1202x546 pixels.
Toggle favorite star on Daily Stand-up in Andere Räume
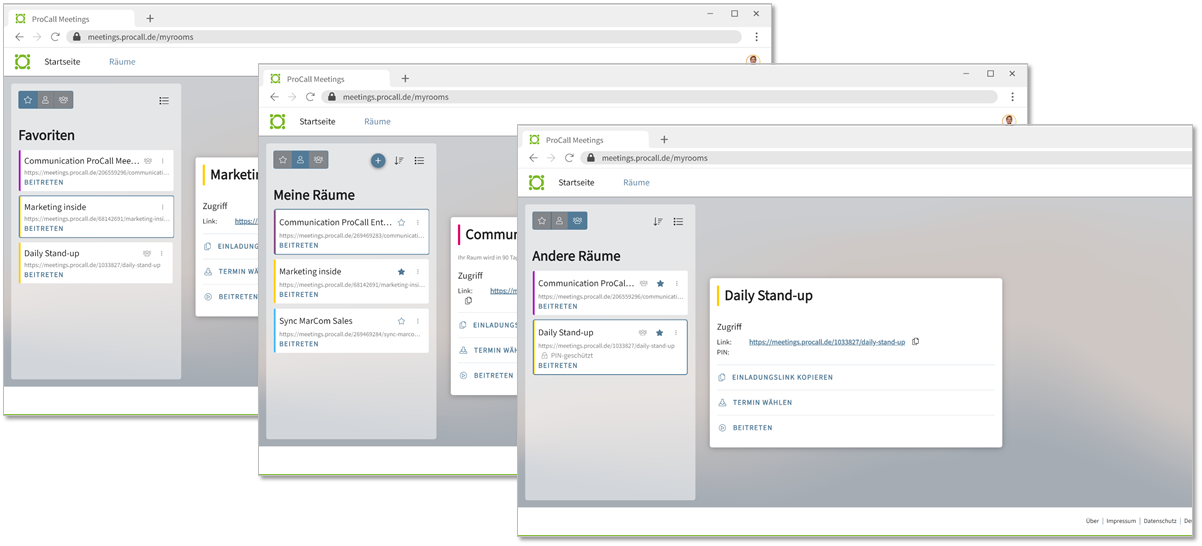[x=659, y=332]
